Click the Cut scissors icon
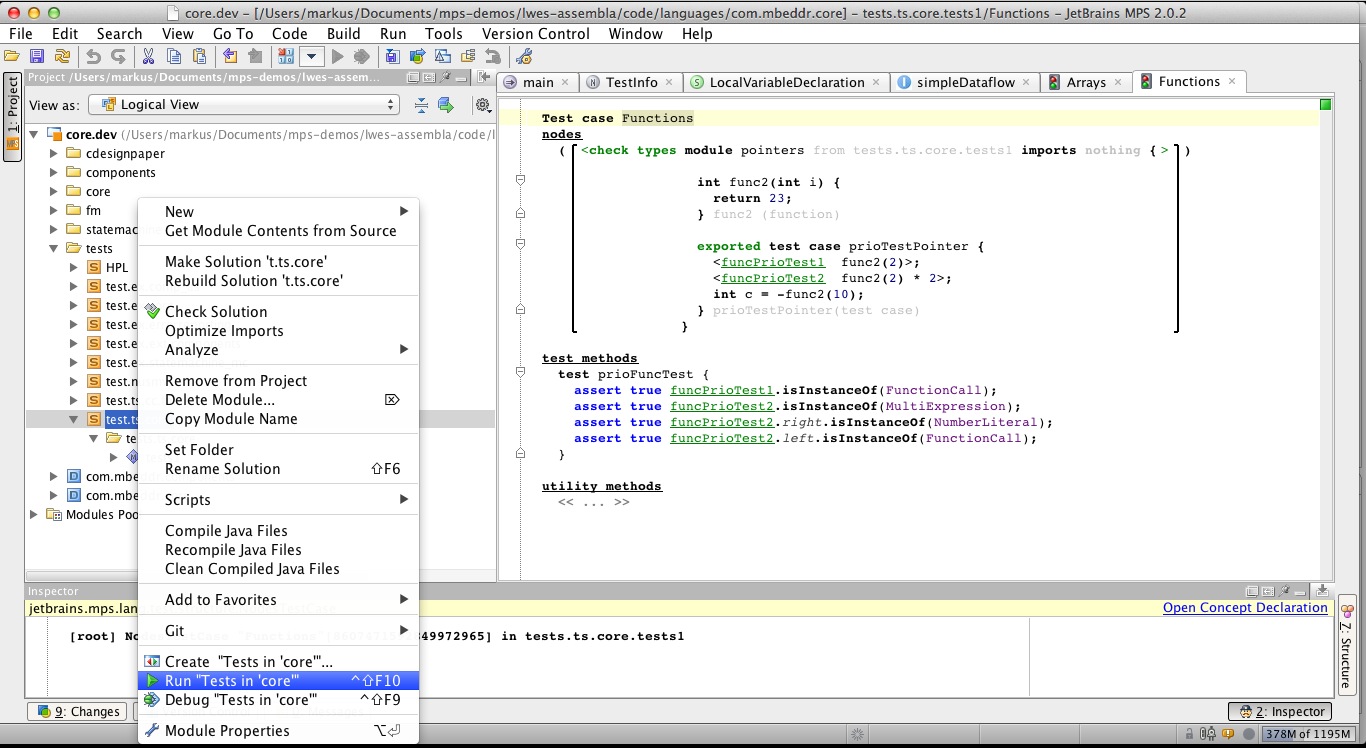 148,57
